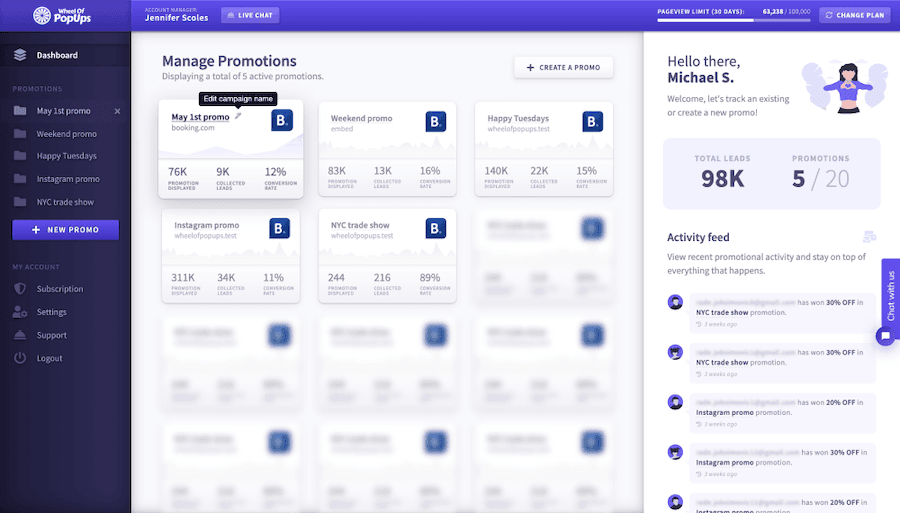Click the Logout power icon
Screen dimensions: 900x513
[x=20, y=358]
